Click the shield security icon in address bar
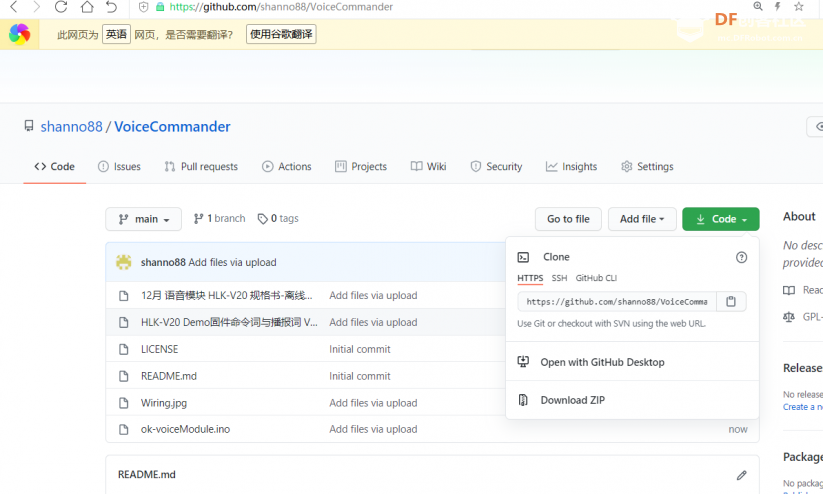The image size is (823, 494). [x=143, y=7]
